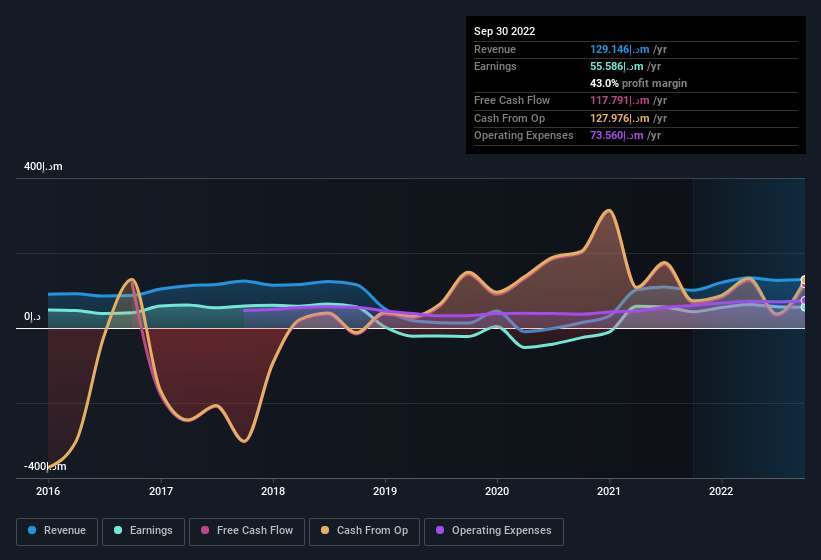Click the Revenue label in the tooltip
This screenshot has width=821, height=560.
click(495, 49)
